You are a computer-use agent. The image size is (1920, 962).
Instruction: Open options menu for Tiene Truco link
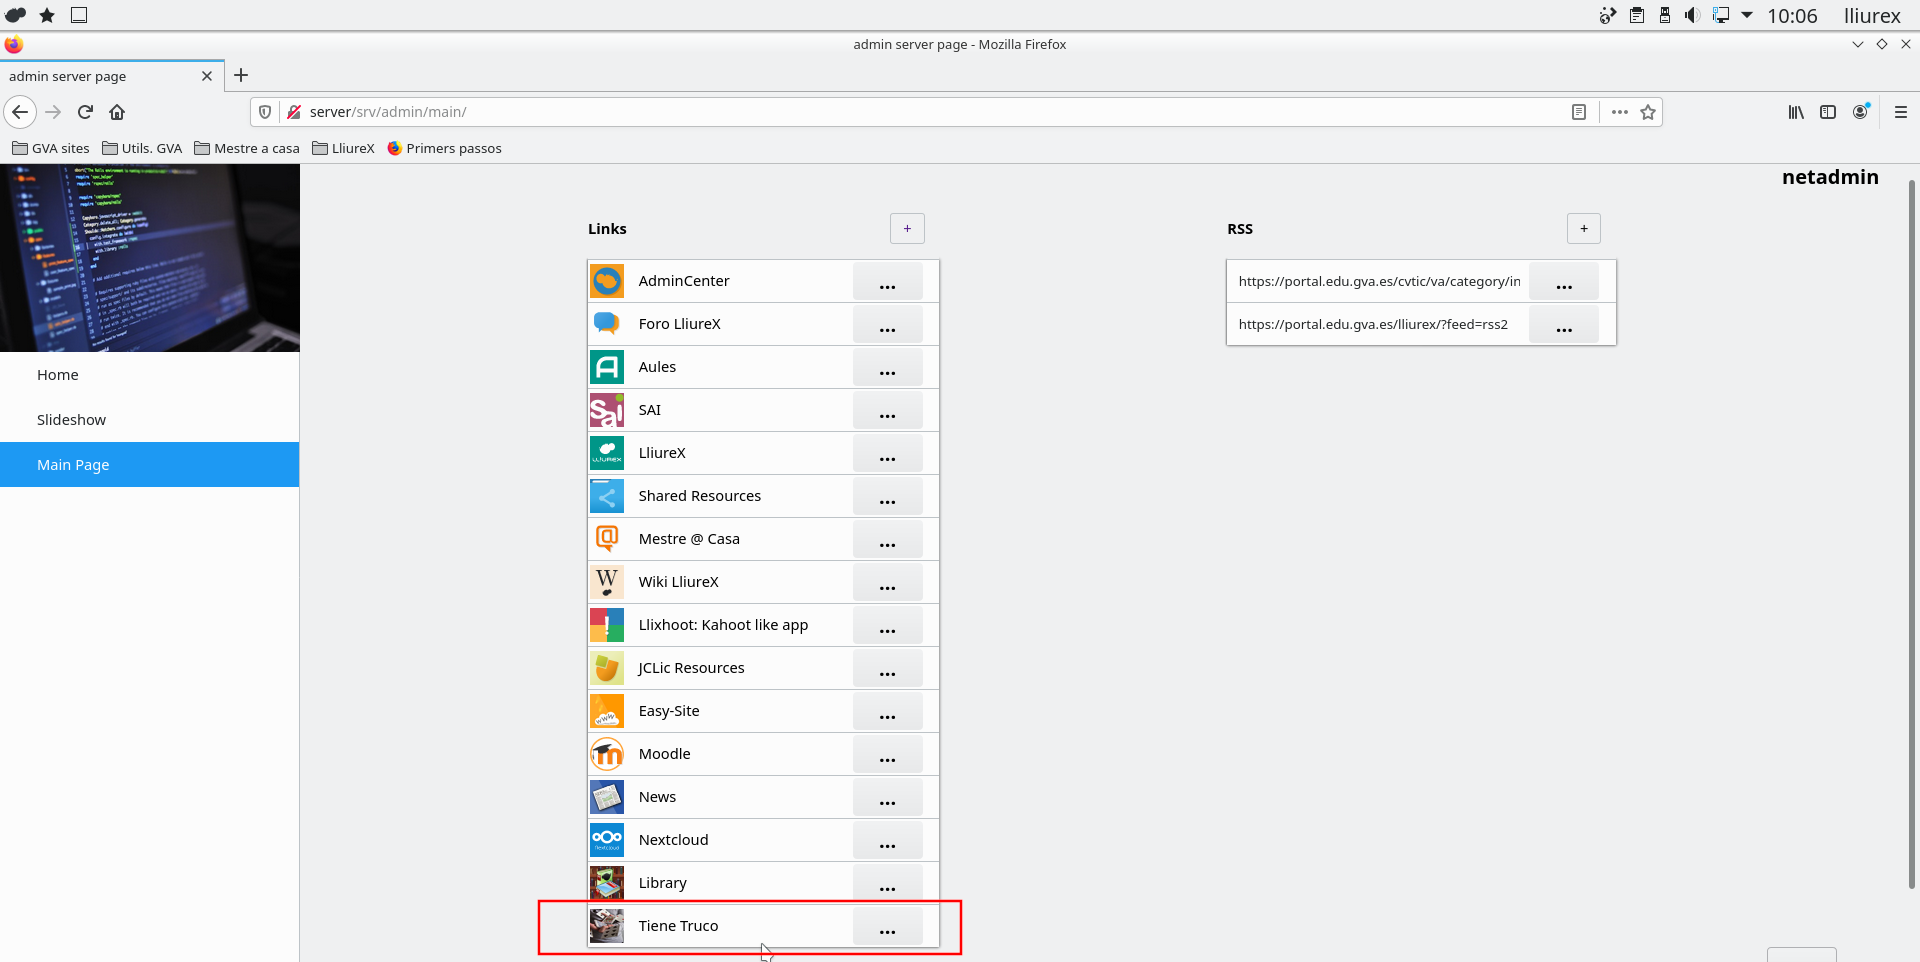coord(887,927)
